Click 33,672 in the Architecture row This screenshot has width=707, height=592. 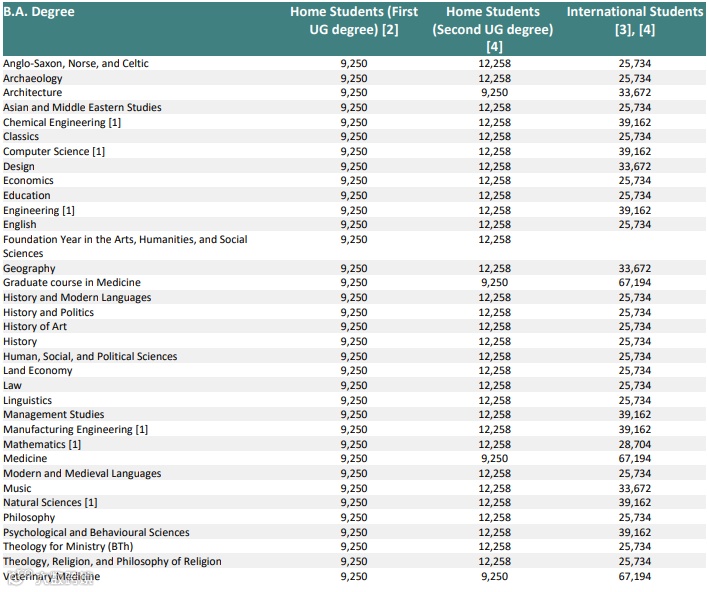click(634, 92)
